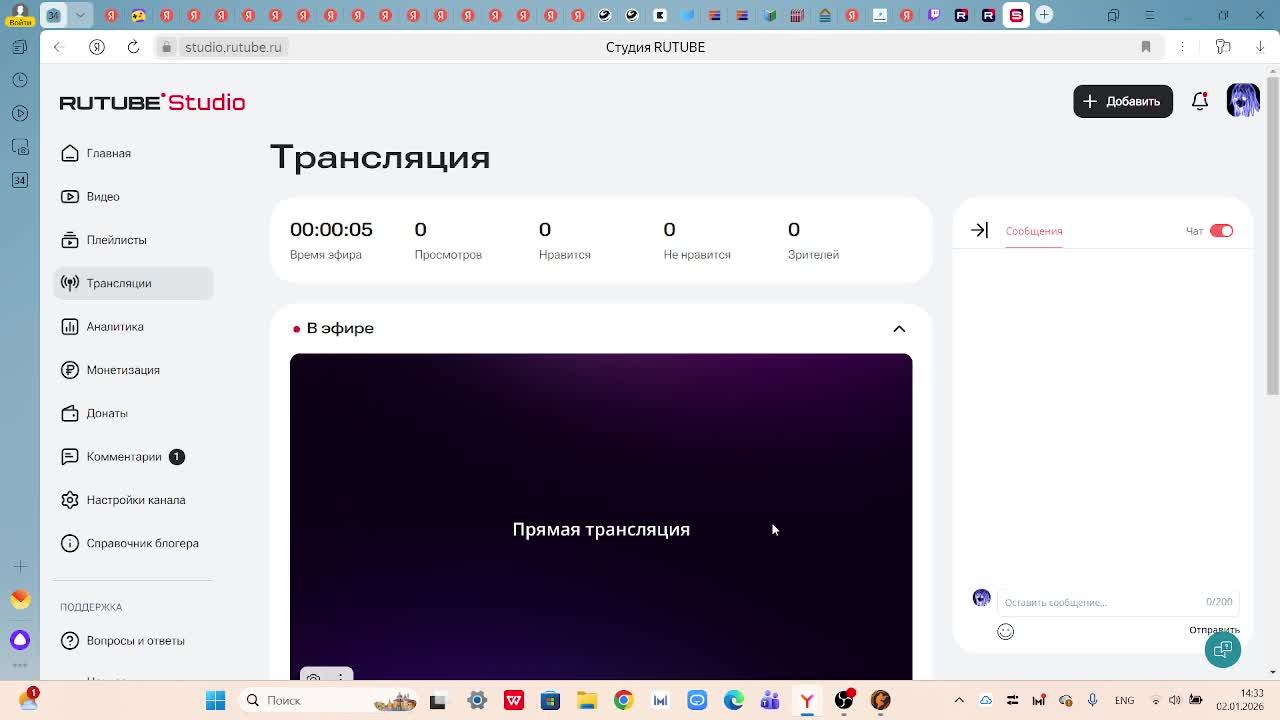This screenshot has height=720, width=1280.
Task: Click the ENG language indicator
Action: (x=1124, y=700)
